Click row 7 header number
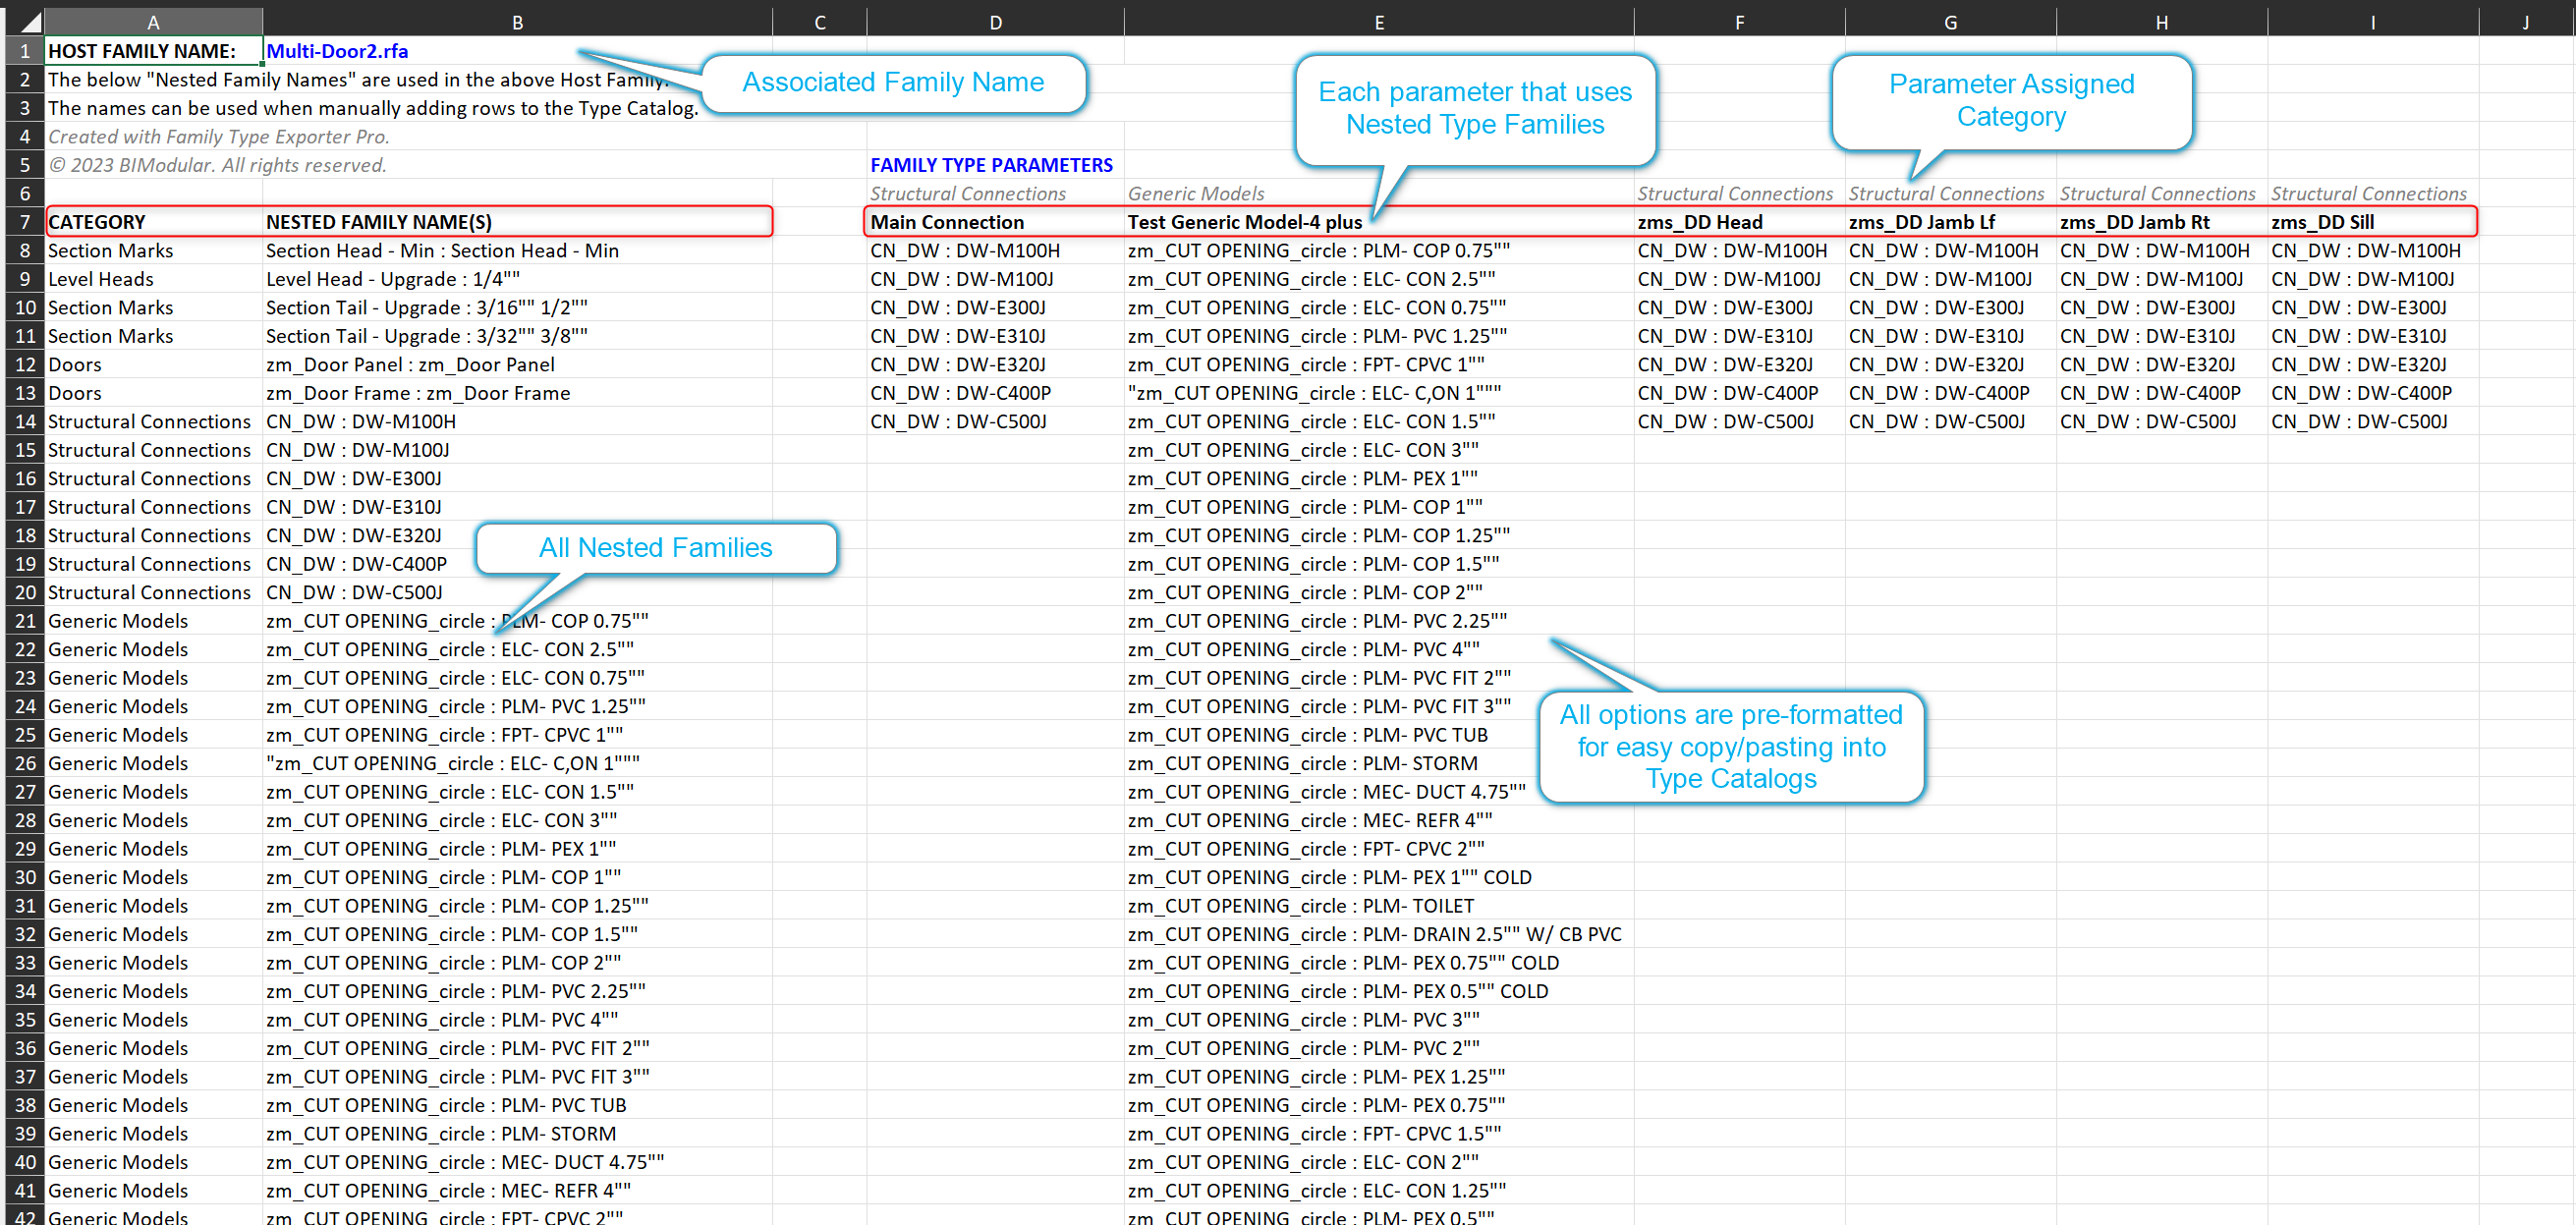This screenshot has height=1225, width=2576. pos(25,222)
